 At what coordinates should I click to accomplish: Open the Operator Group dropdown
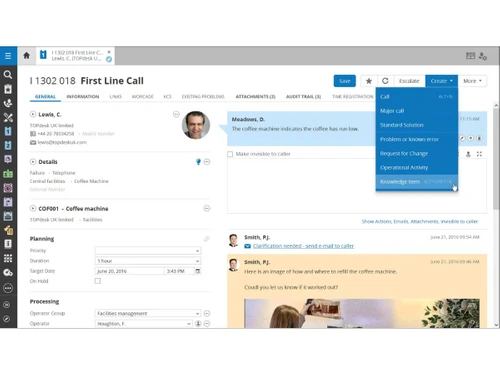coord(148,313)
